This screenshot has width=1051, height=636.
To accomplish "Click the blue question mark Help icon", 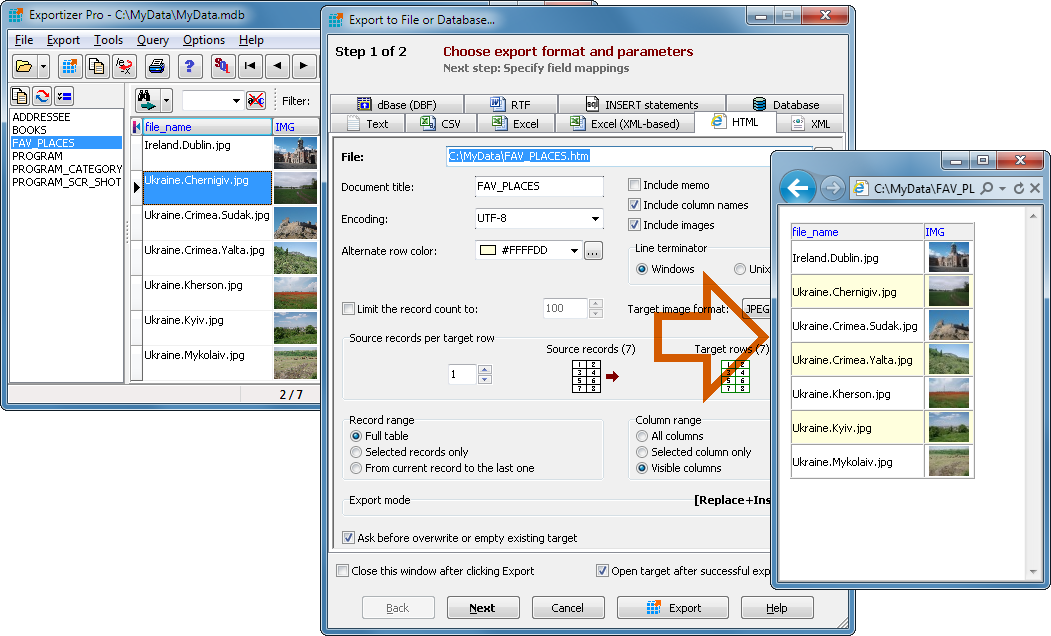I will point(190,66).
